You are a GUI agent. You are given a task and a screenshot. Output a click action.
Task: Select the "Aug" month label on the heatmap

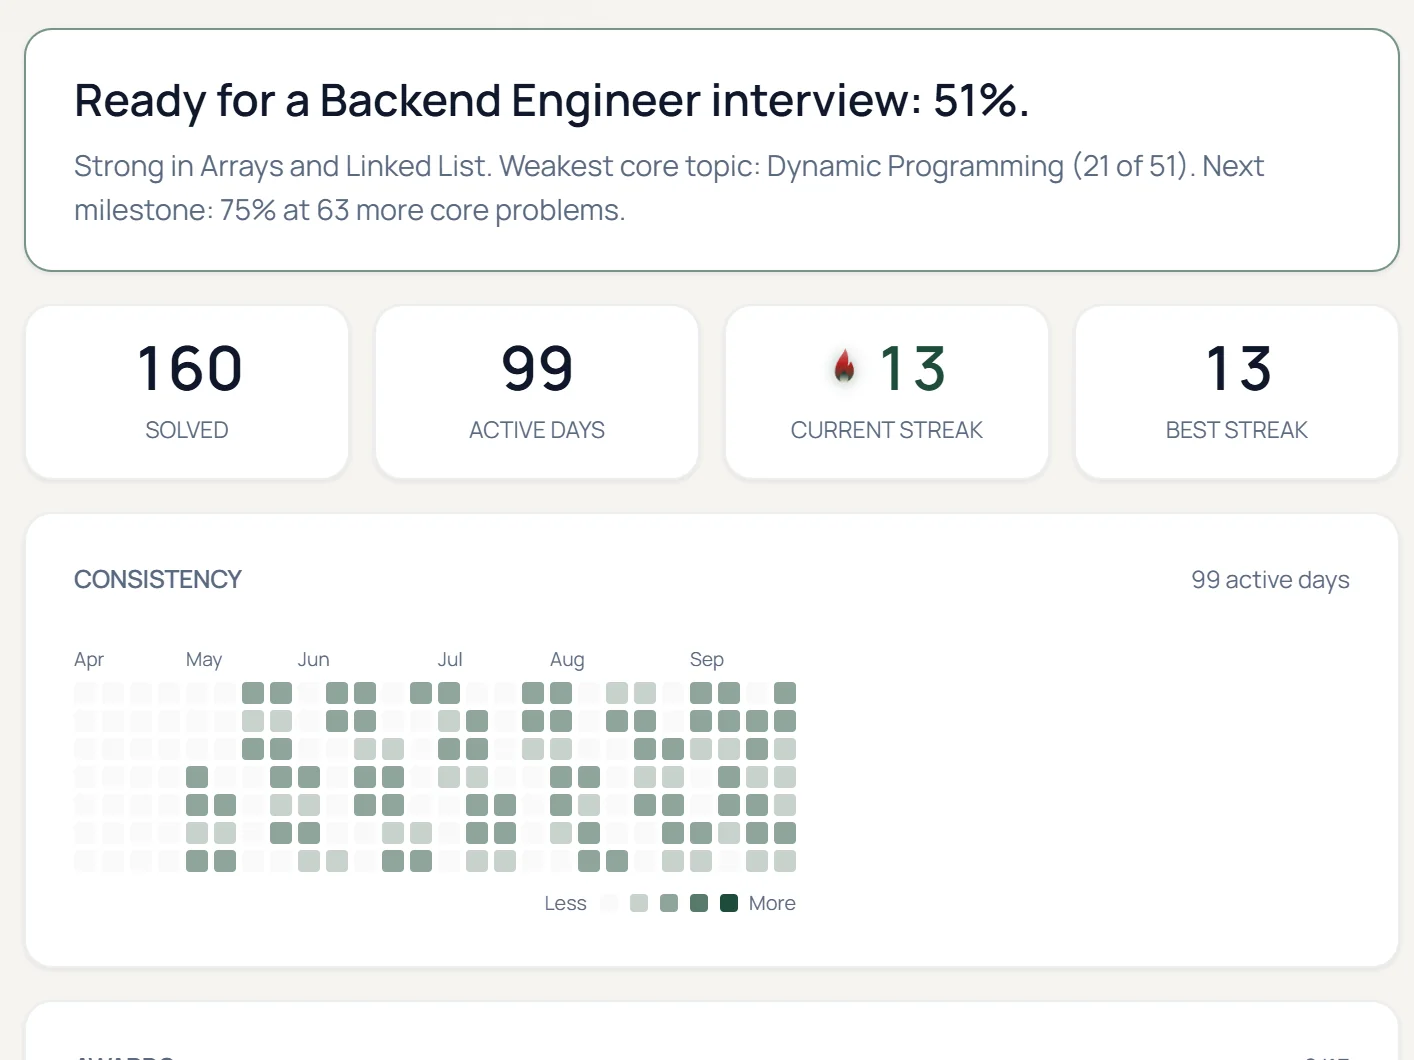coord(567,659)
